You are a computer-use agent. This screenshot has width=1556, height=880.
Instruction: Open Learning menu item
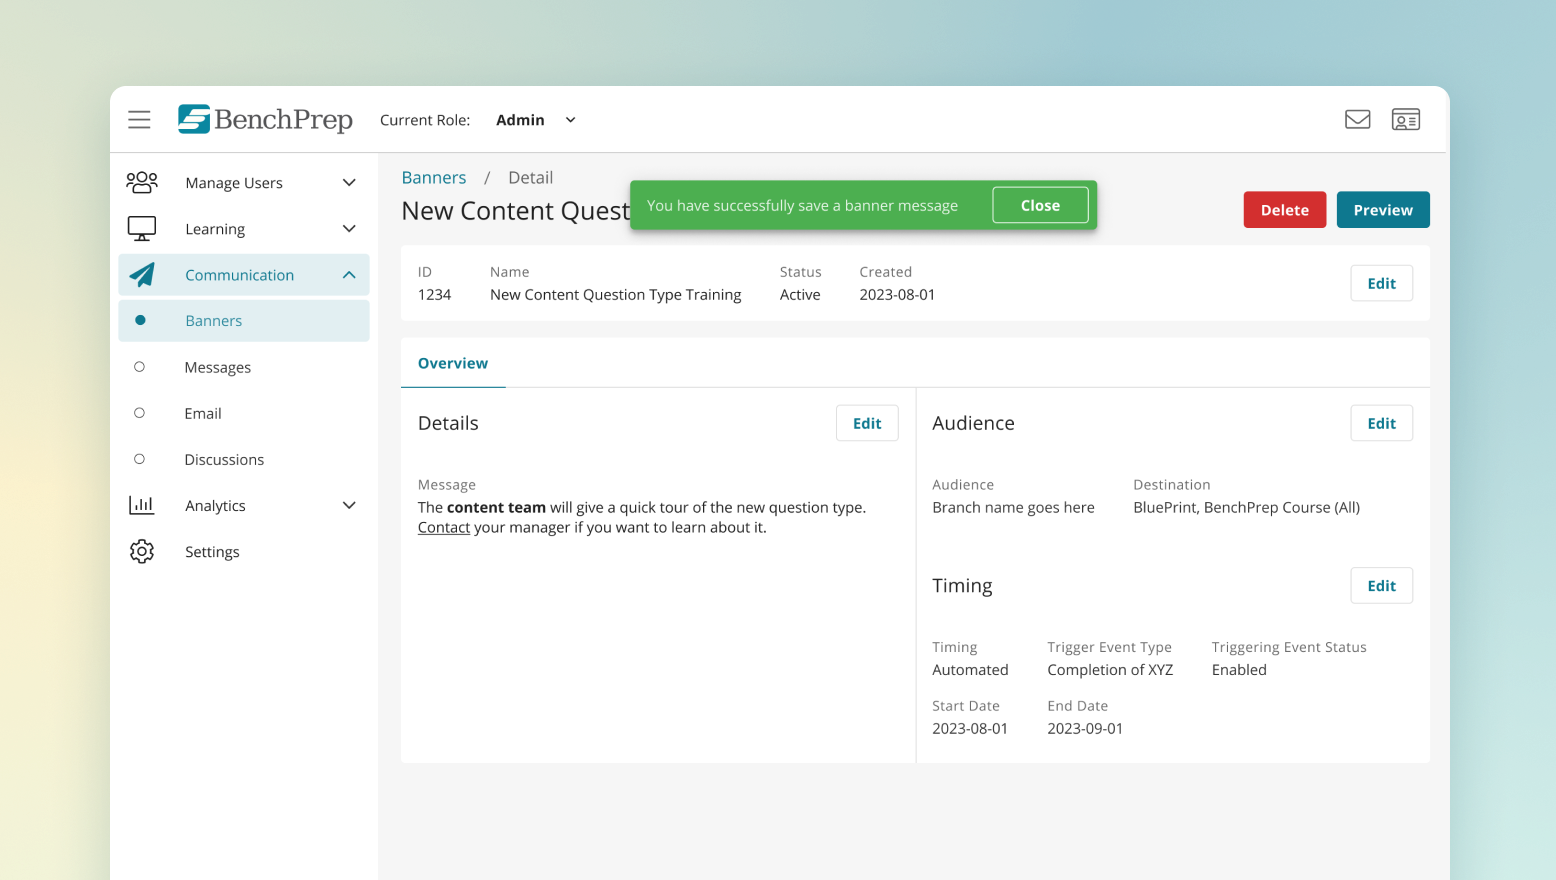tap(243, 229)
